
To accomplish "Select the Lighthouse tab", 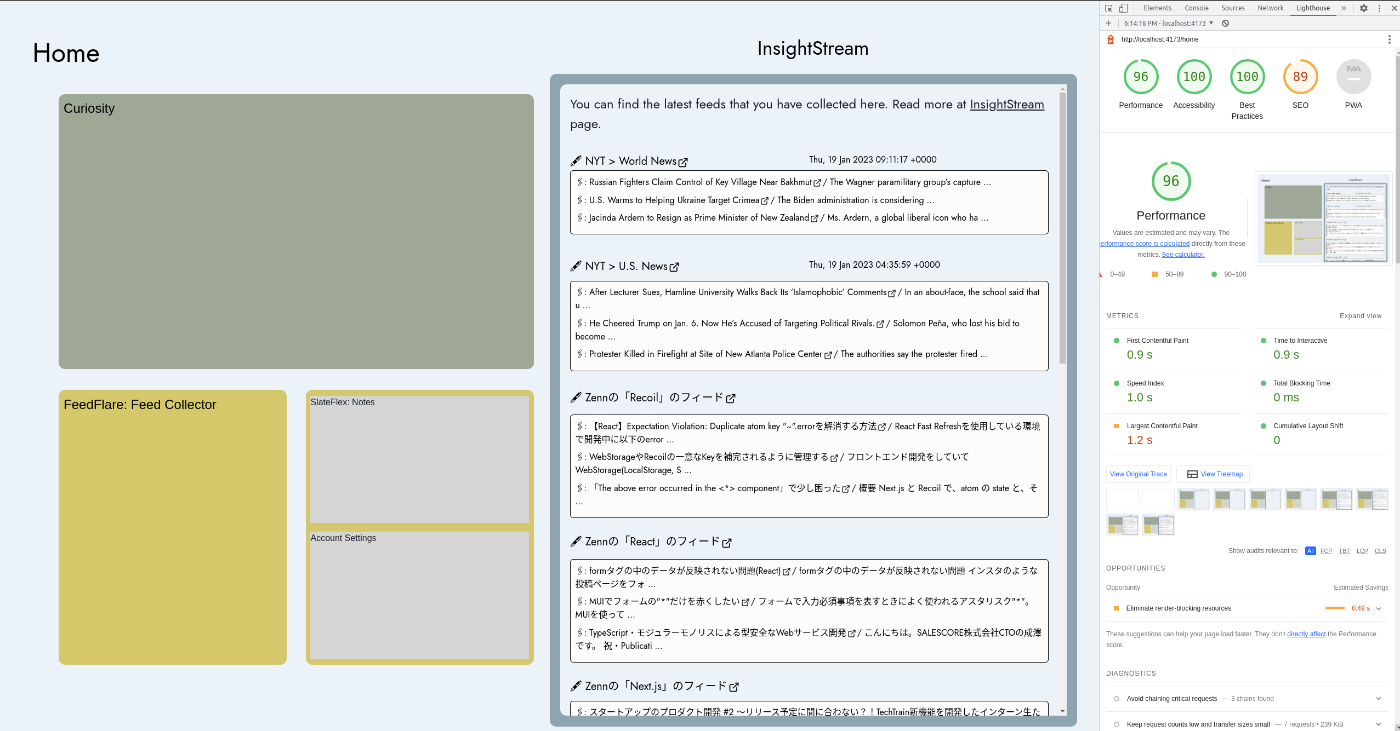I will coord(1313,8).
